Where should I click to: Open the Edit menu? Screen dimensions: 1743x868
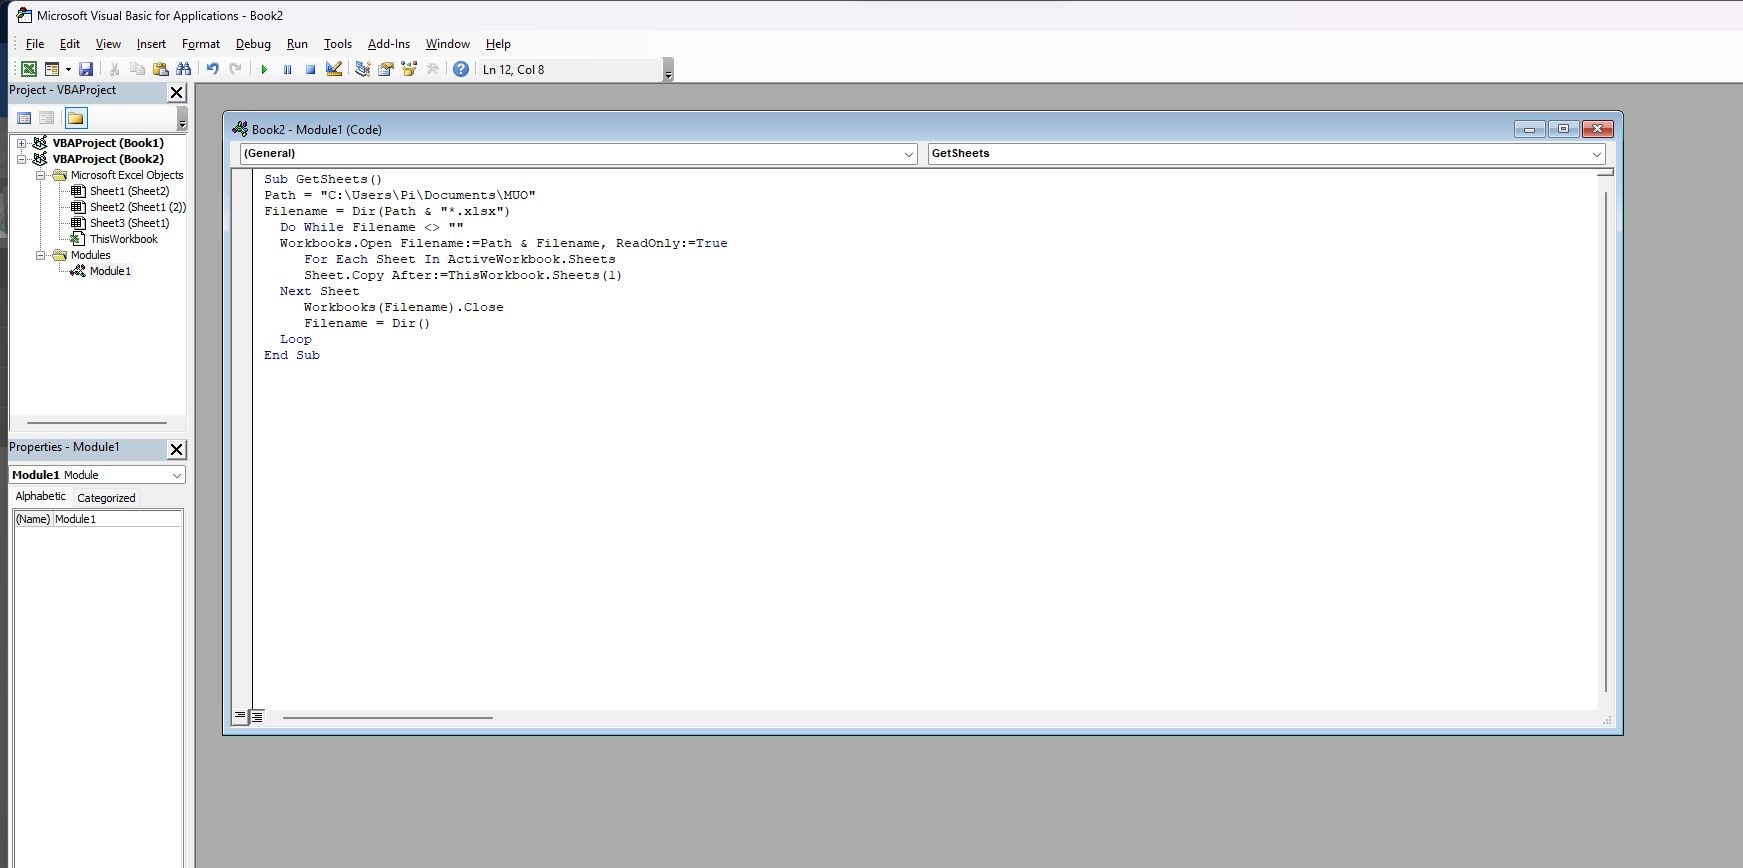click(70, 44)
